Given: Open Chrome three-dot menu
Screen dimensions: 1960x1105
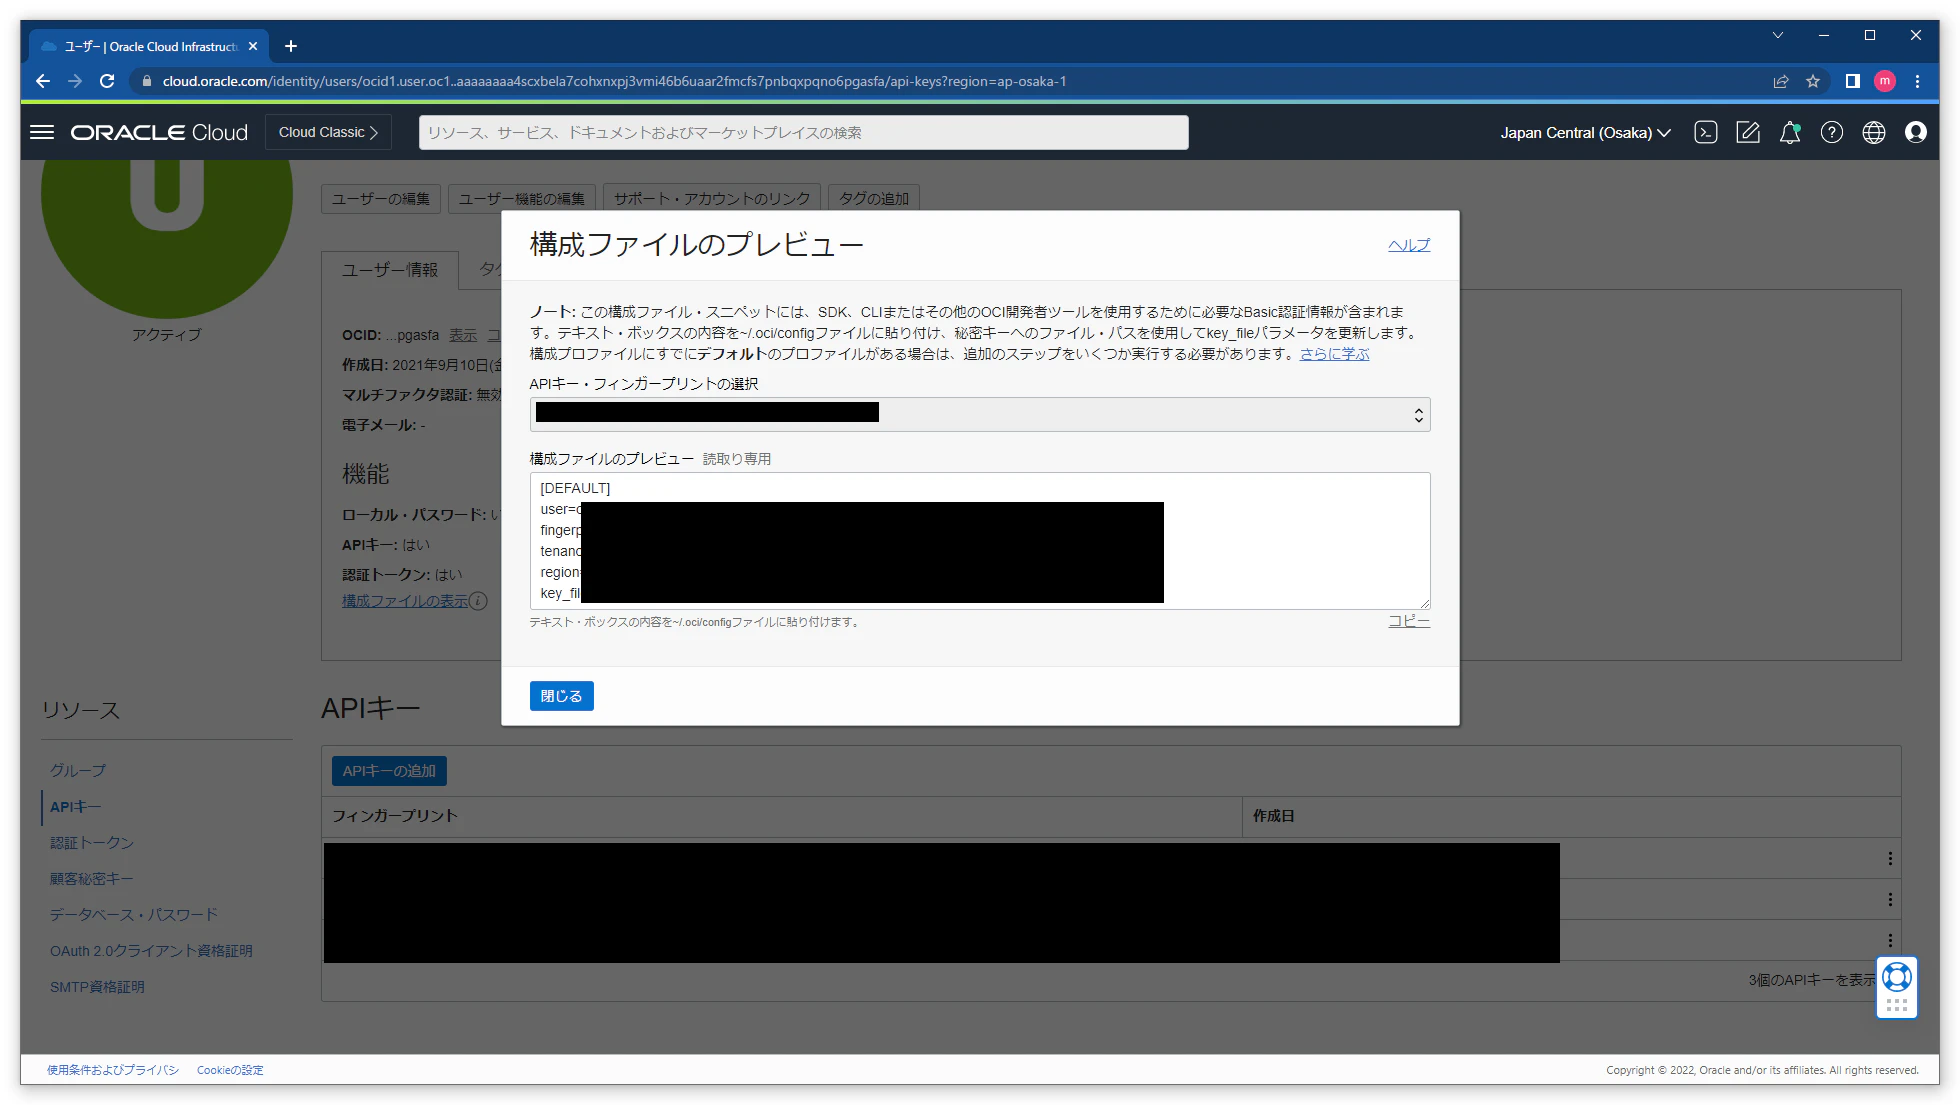Looking at the screenshot, I should (x=1917, y=81).
